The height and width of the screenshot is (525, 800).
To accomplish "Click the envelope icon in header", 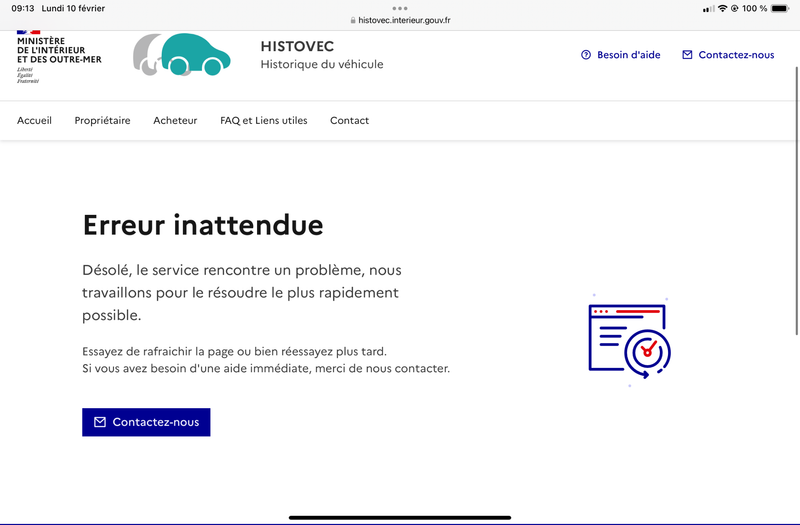I will click(x=687, y=55).
